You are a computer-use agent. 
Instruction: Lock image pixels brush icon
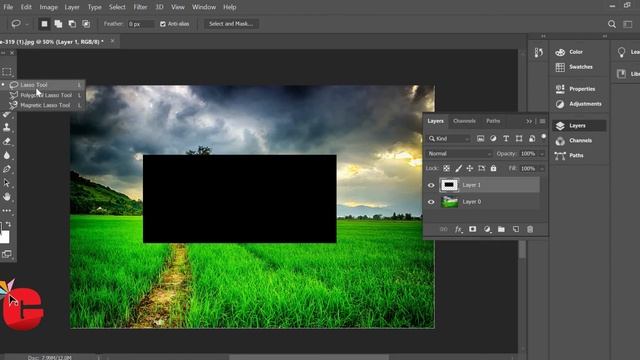(x=458, y=168)
